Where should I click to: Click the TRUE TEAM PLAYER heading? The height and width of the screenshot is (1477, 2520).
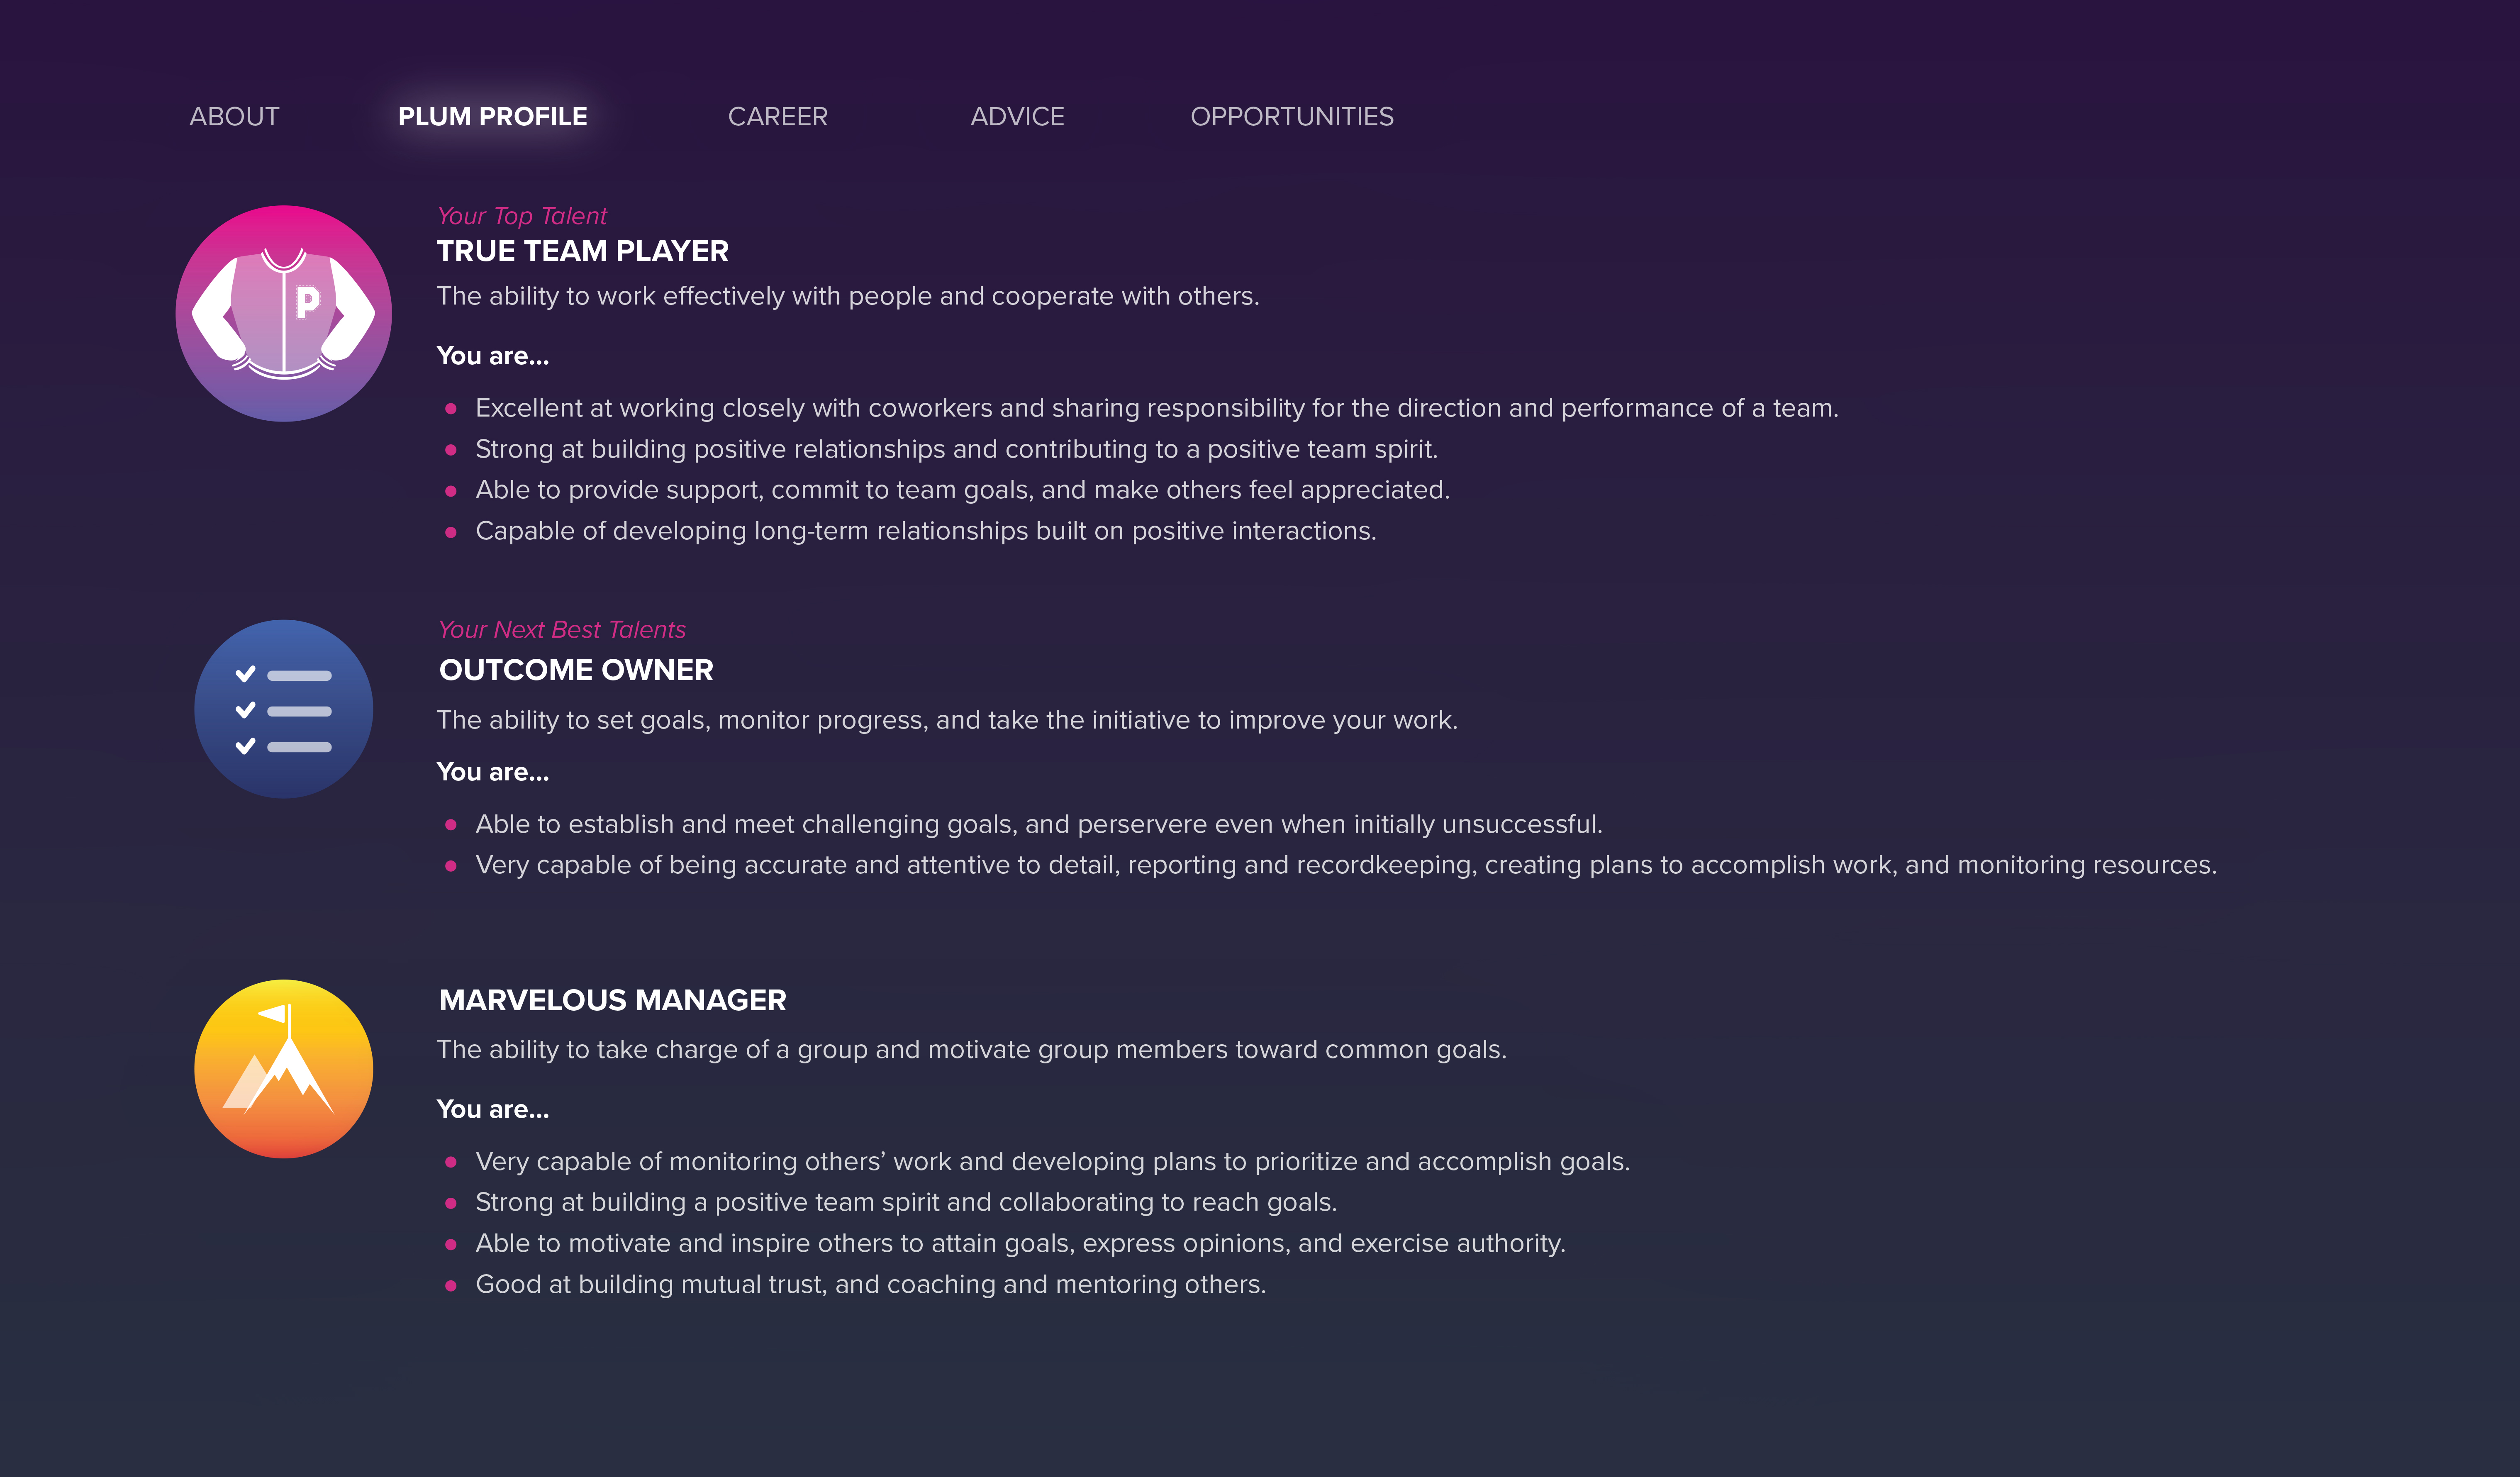pyautogui.click(x=582, y=251)
